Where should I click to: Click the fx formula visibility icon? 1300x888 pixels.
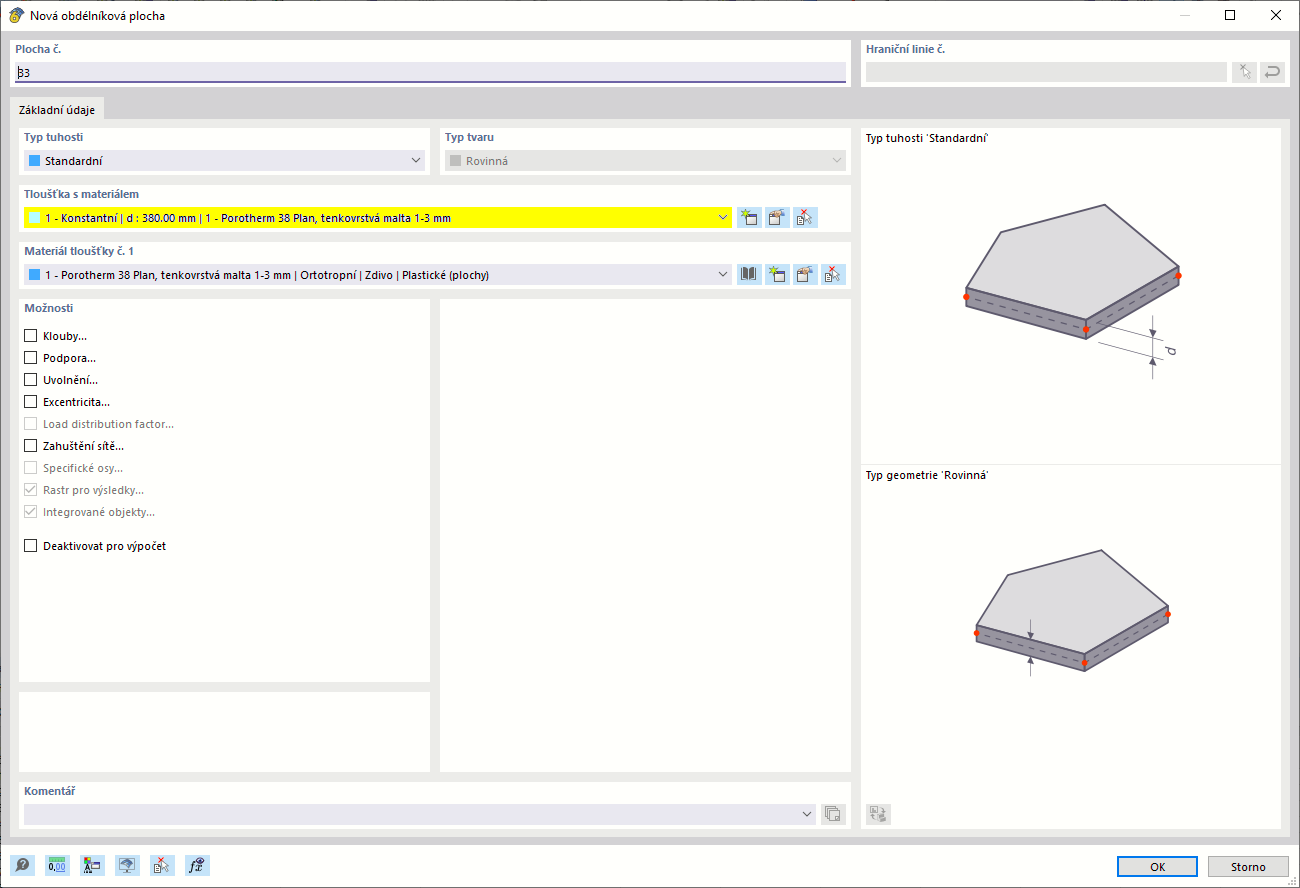197,866
